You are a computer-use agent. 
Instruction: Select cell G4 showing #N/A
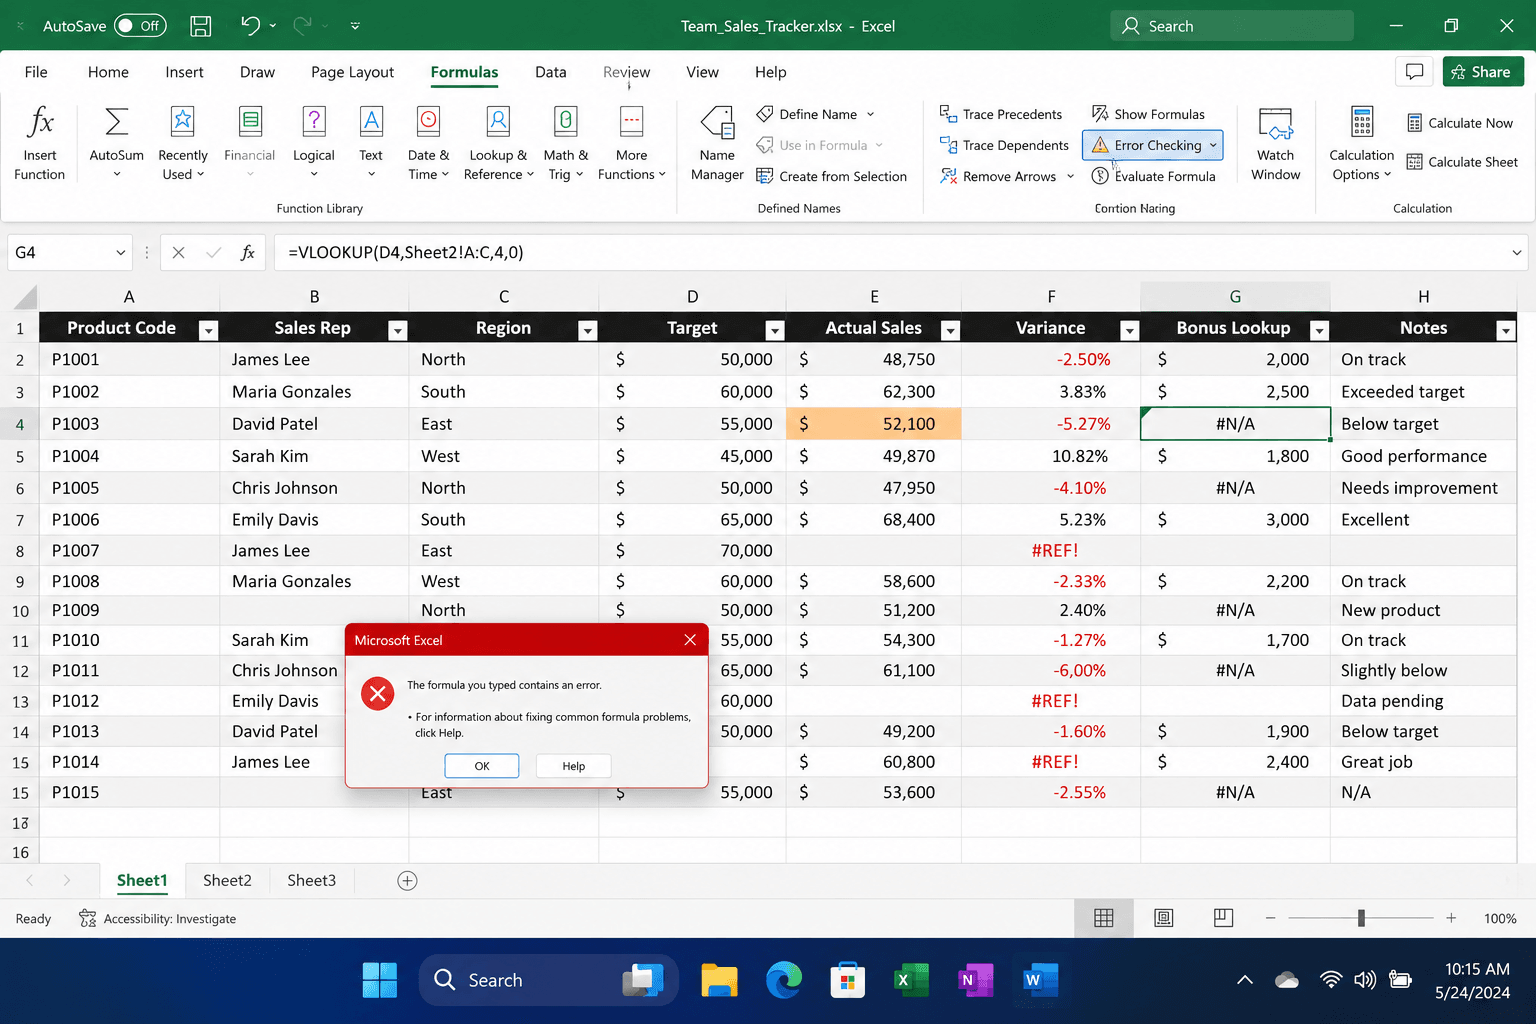click(x=1235, y=424)
